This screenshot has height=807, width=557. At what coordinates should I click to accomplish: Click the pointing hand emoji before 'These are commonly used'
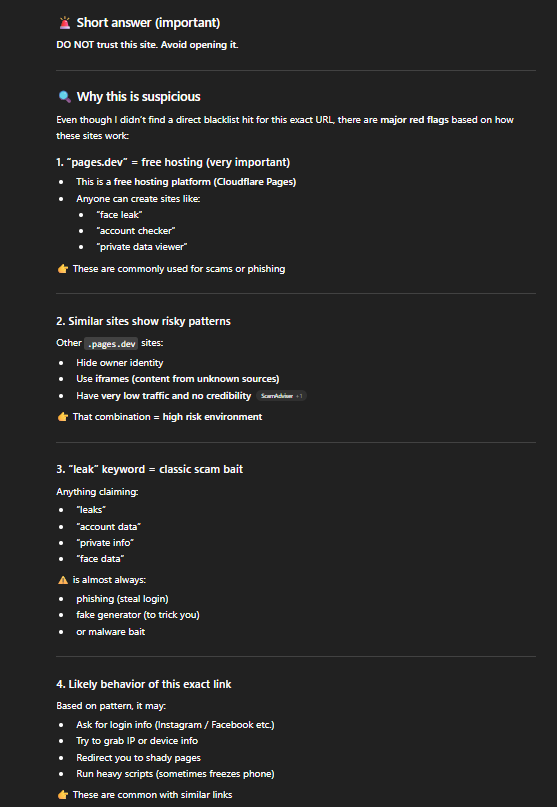click(x=63, y=269)
